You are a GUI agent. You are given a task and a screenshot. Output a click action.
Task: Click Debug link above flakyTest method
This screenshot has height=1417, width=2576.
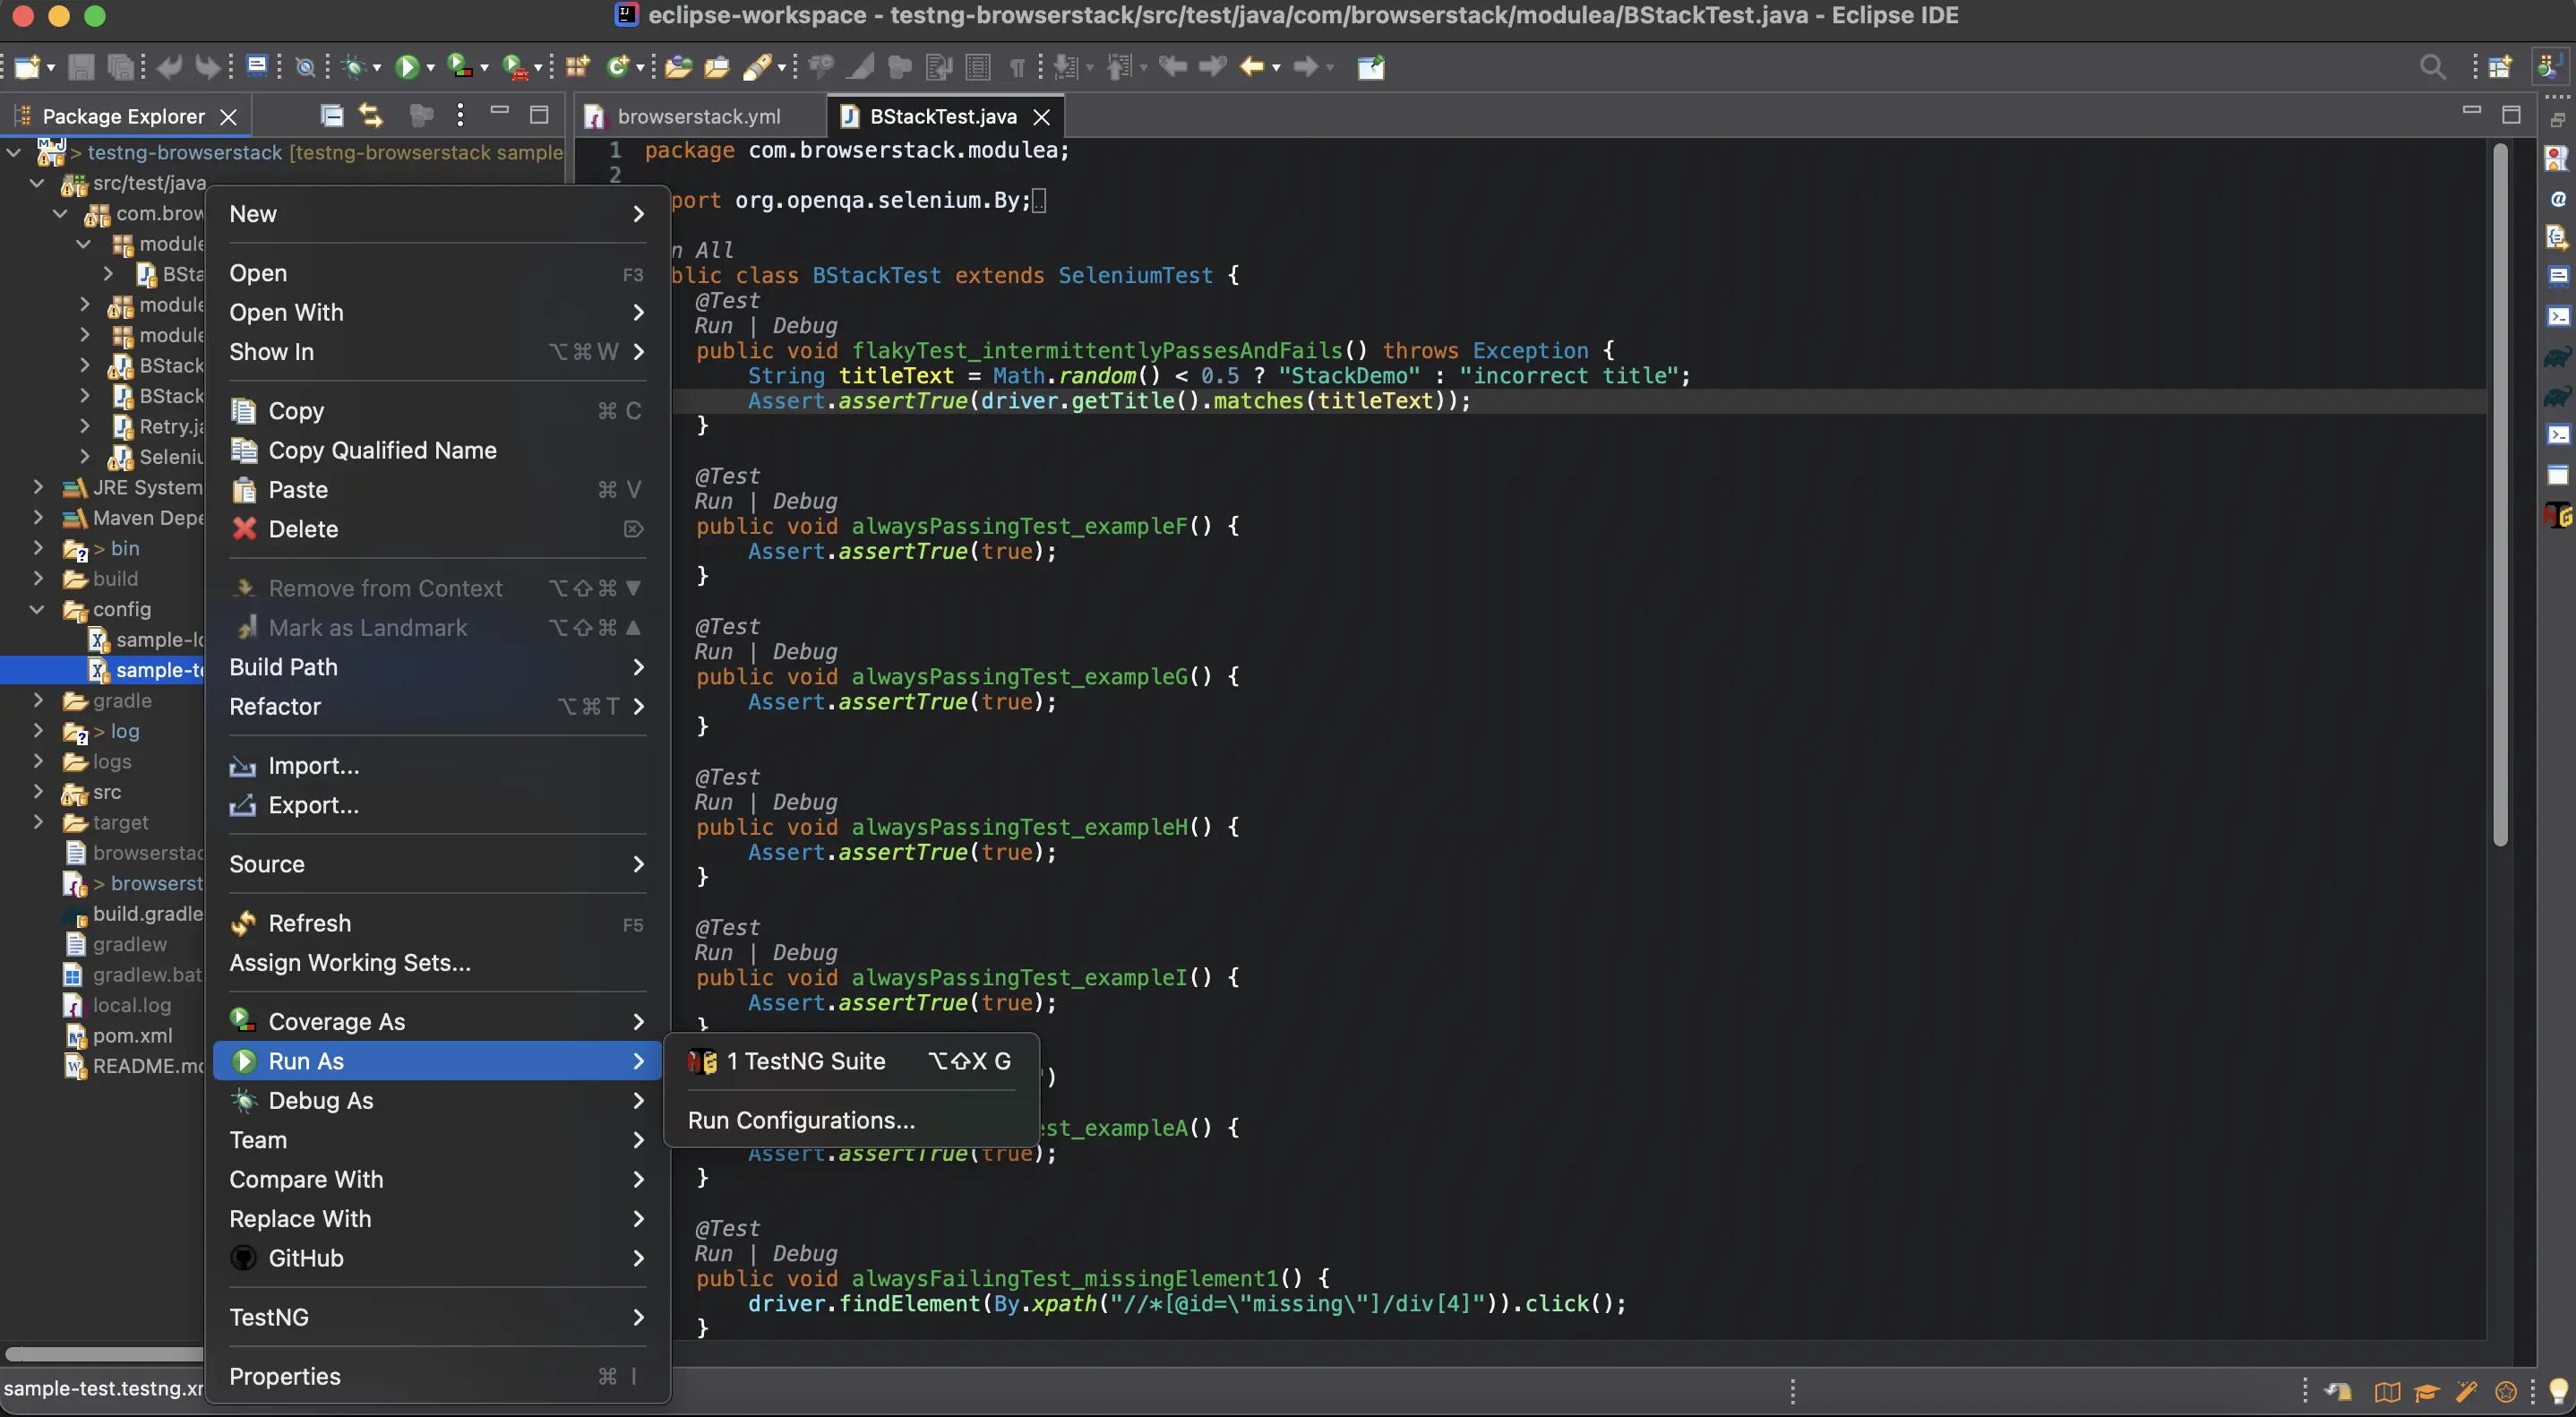[806, 326]
